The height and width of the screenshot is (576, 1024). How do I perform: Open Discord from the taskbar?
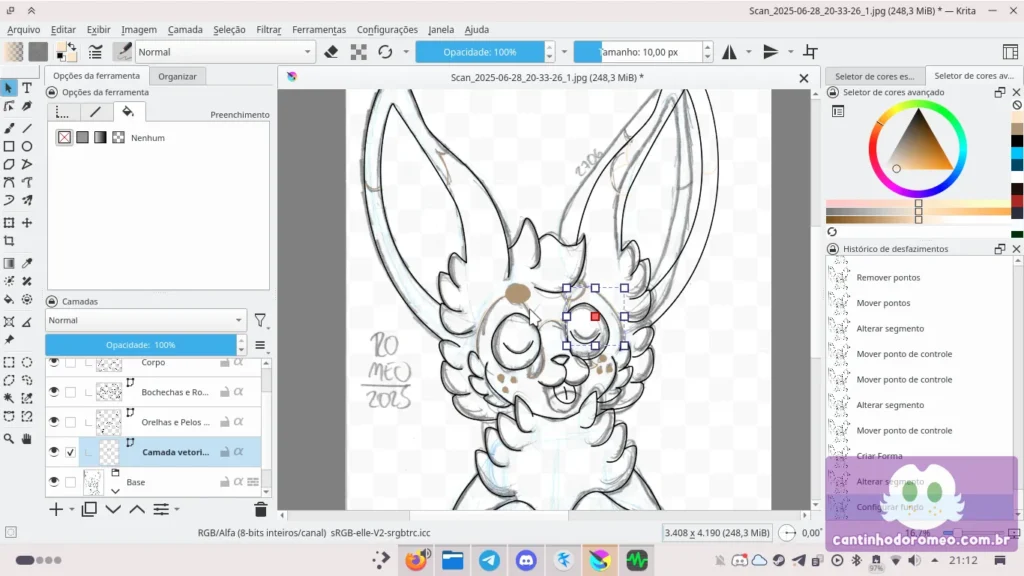pos(526,560)
